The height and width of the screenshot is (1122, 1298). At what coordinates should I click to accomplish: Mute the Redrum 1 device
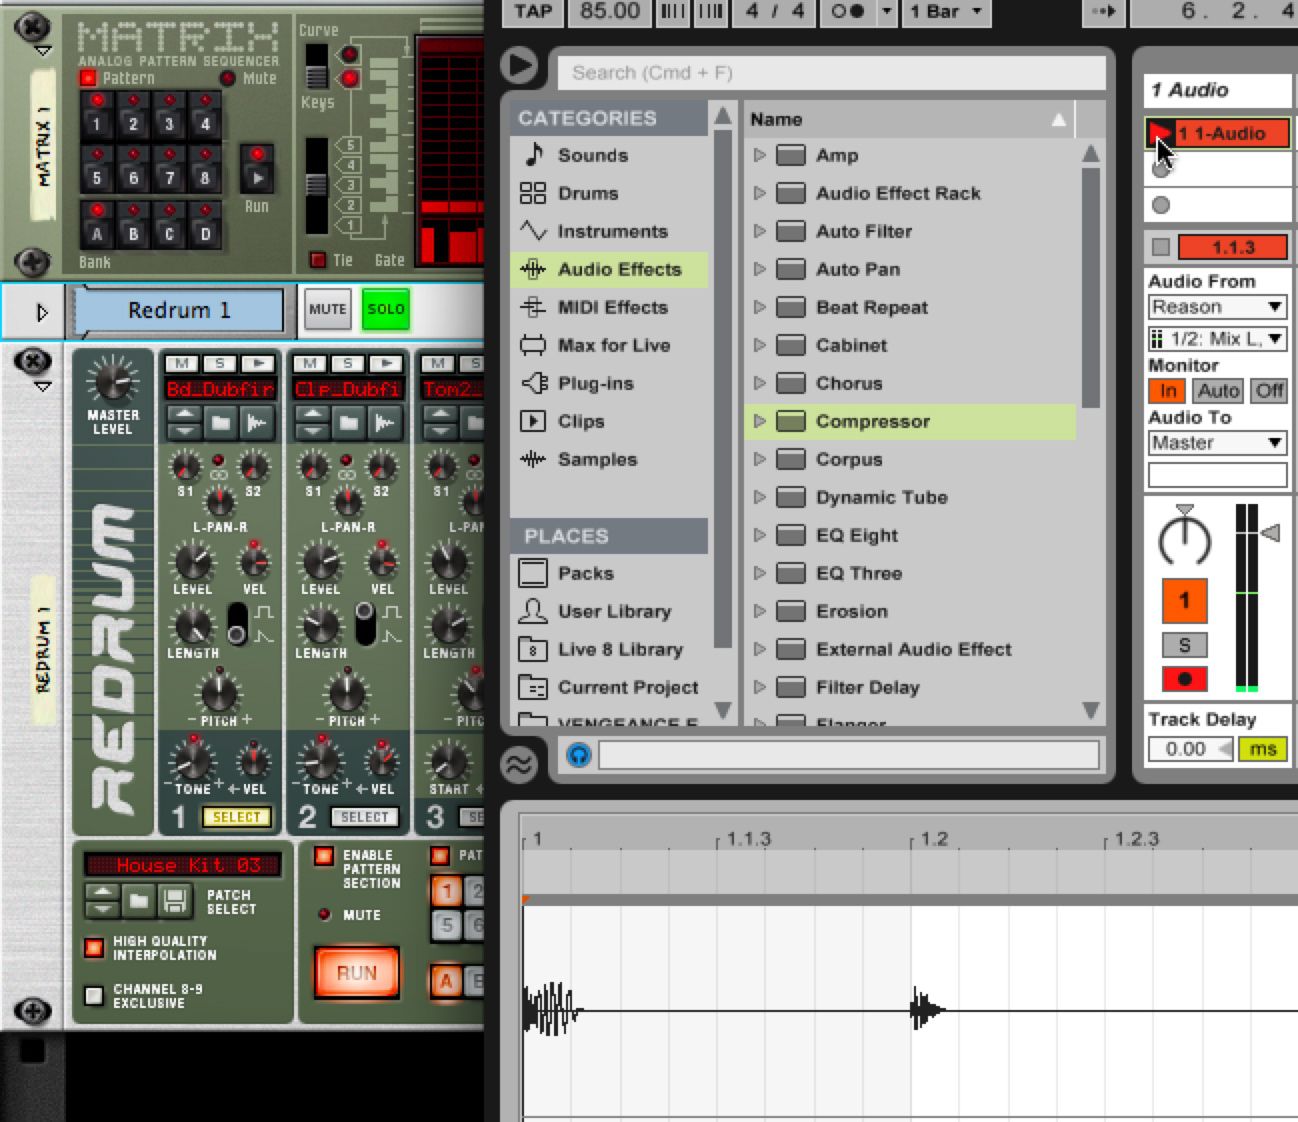point(327,309)
